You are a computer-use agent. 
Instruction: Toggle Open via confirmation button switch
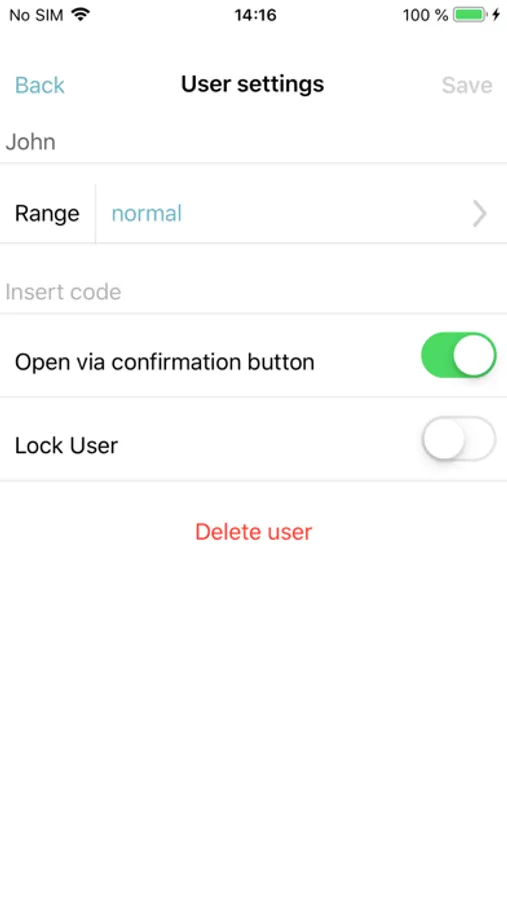click(x=458, y=355)
